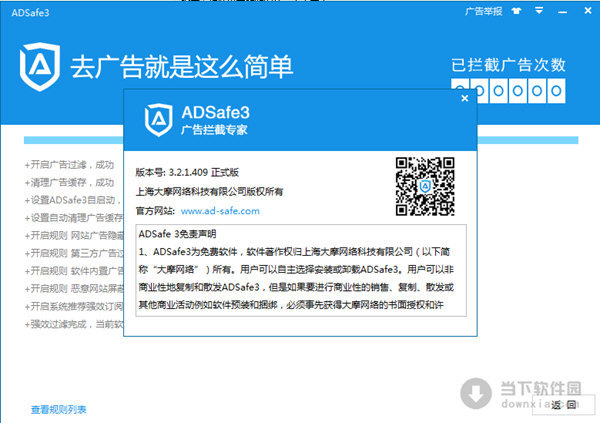Image resolution: width=600 pixels, height=423 pixels.
Task: Click log line +开启规则 软件内置广告
Action: pos(74,271)
